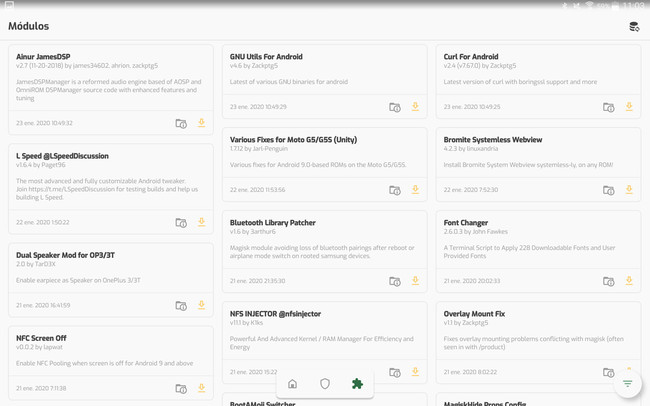Open info for NFC Screen Off

click(x=181, y=389)
